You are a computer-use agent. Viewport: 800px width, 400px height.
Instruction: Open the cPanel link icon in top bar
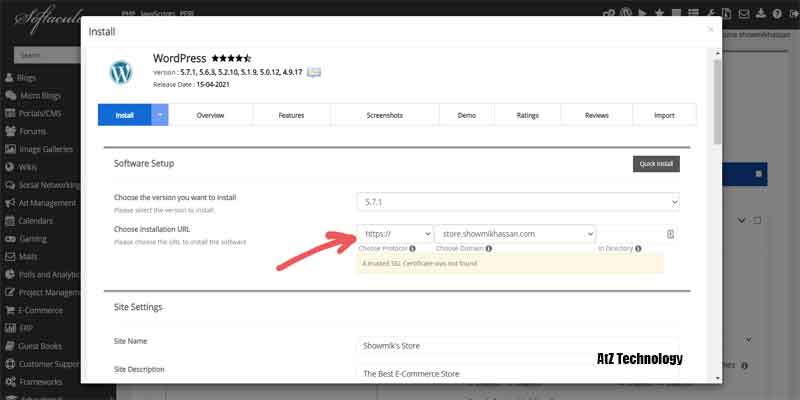[608, 14]
